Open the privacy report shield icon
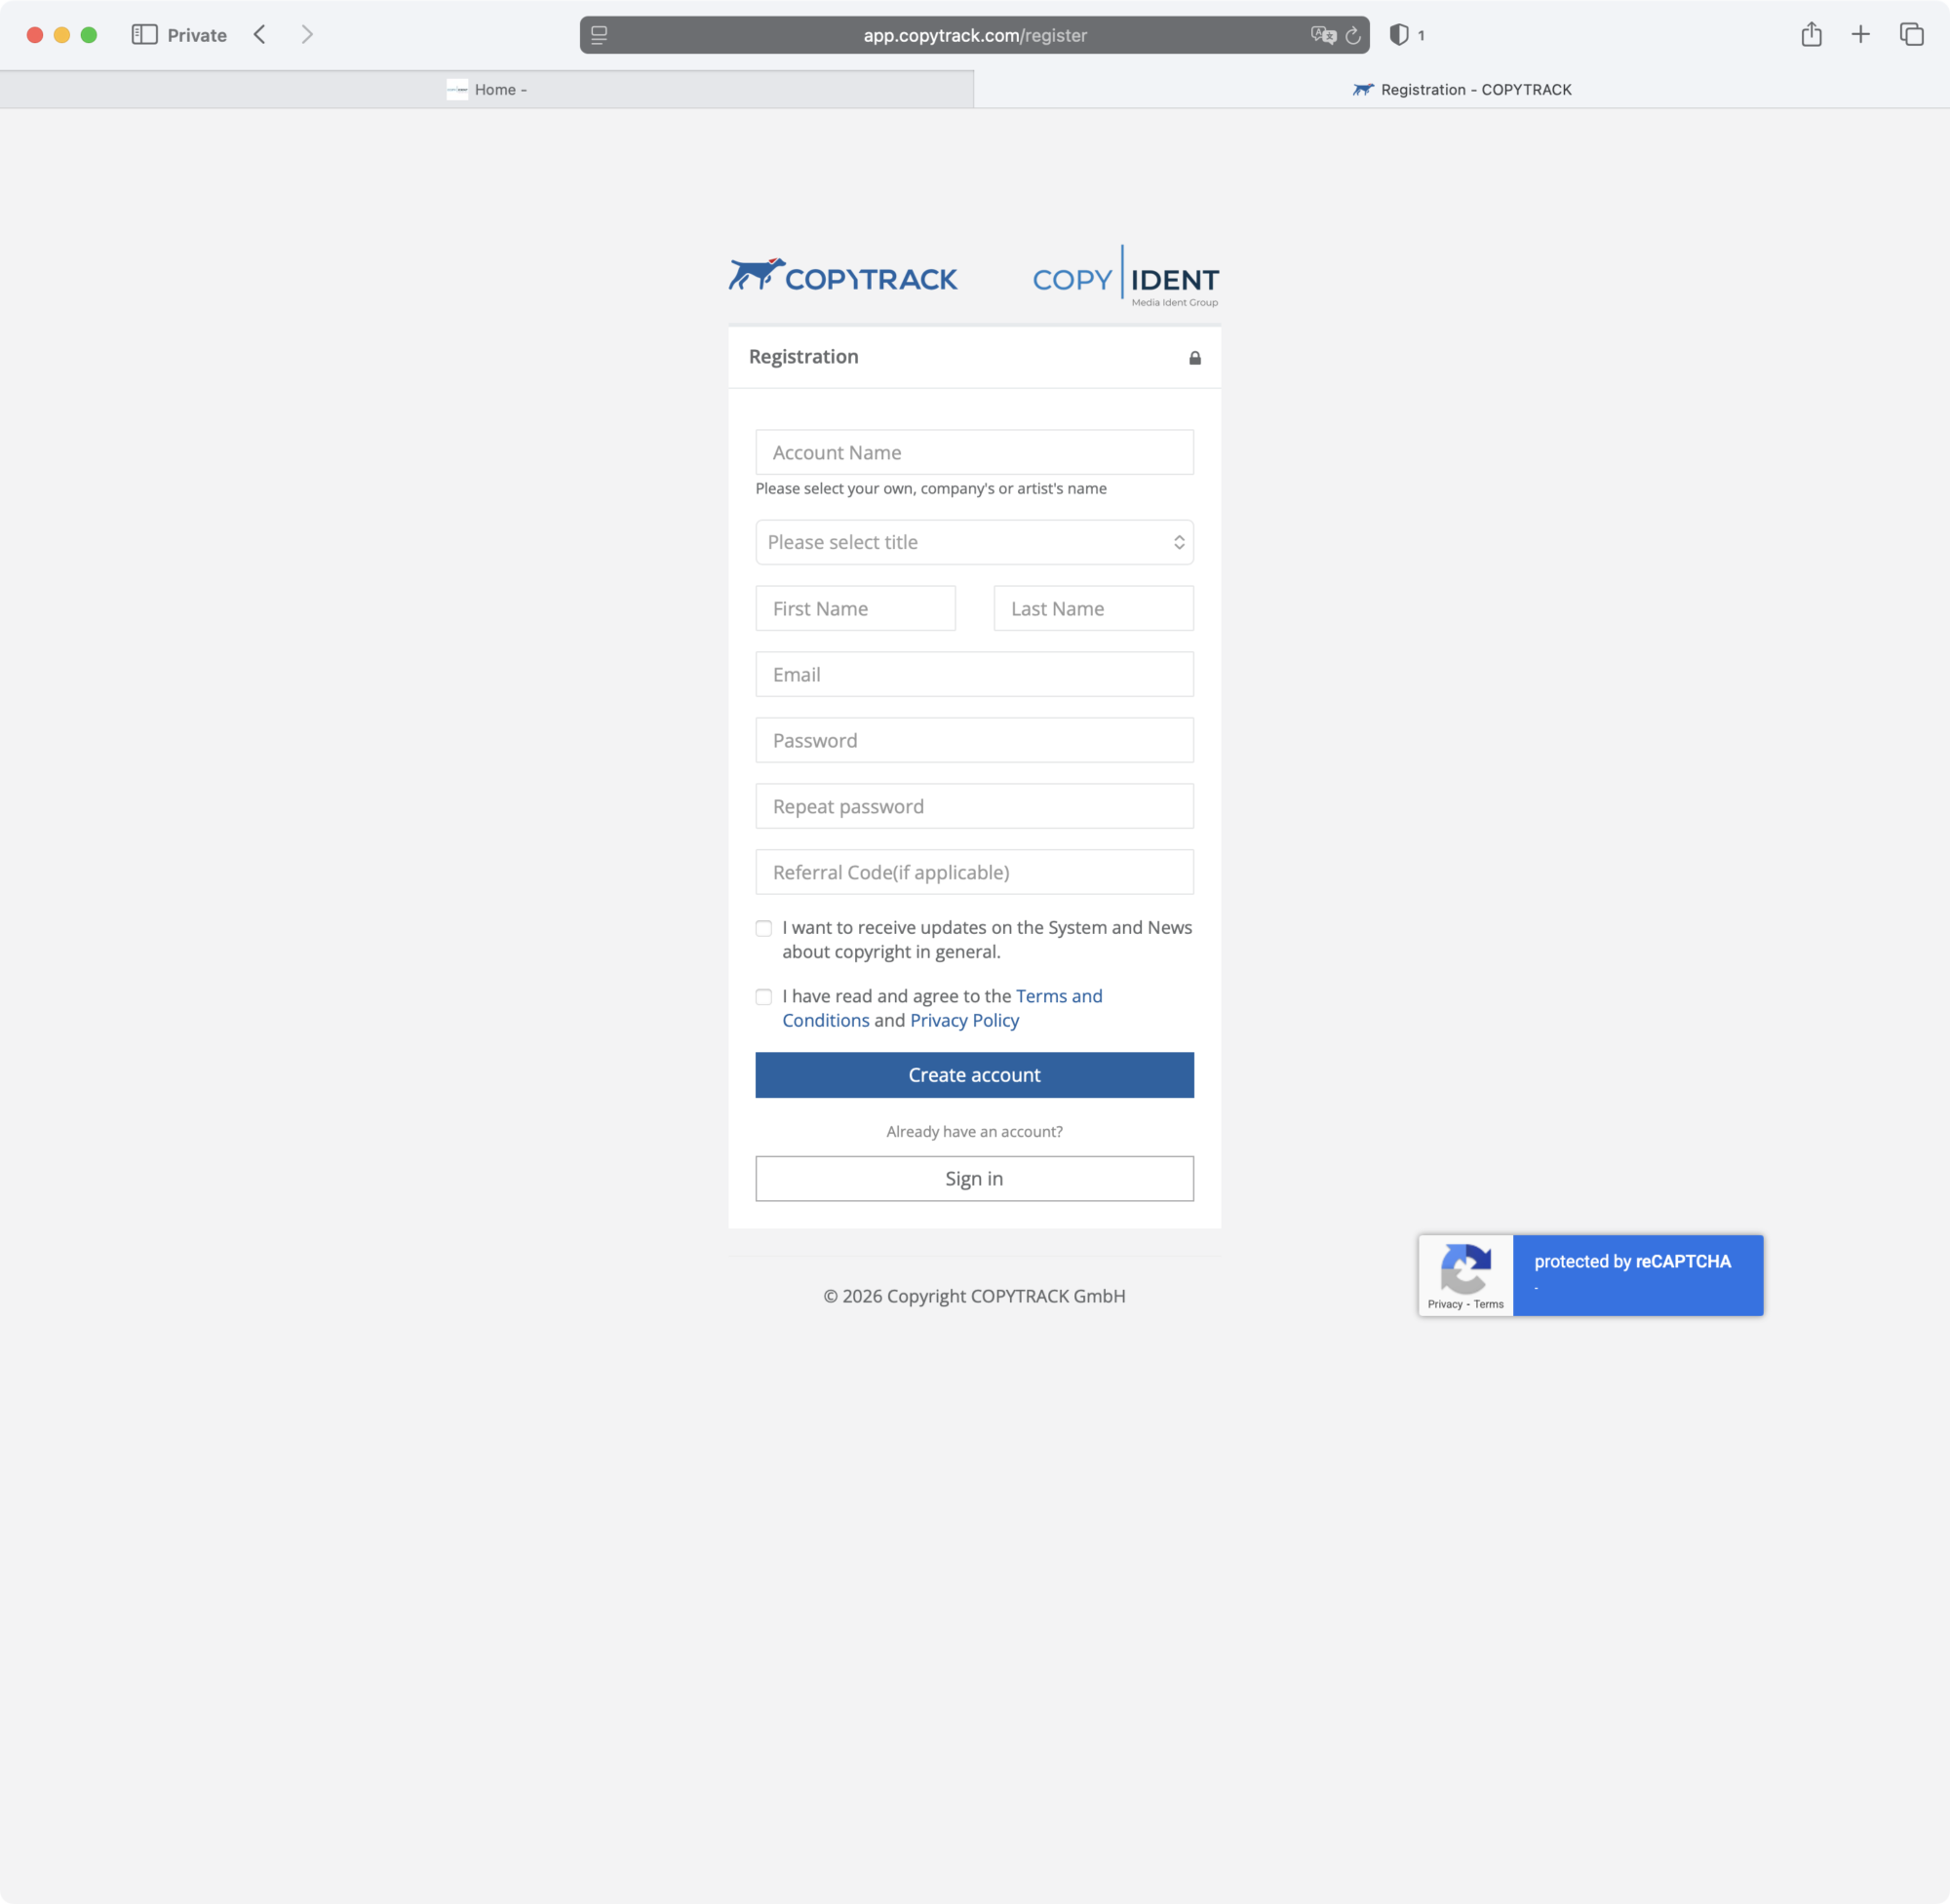 [x=1399, y=35]
